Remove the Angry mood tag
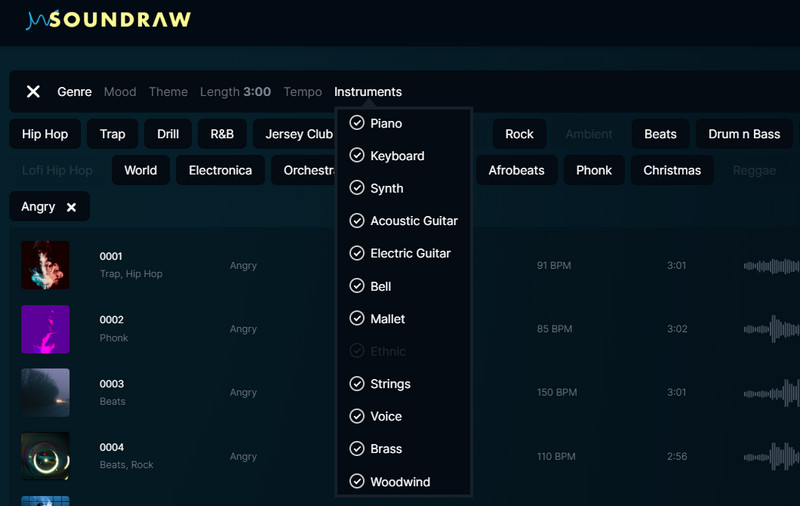 click(71, 207)
